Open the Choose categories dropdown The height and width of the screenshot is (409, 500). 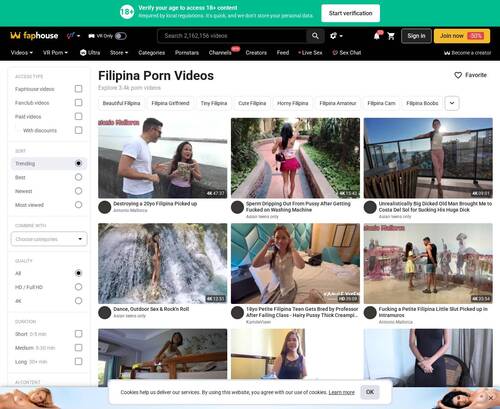coord(49,239)
